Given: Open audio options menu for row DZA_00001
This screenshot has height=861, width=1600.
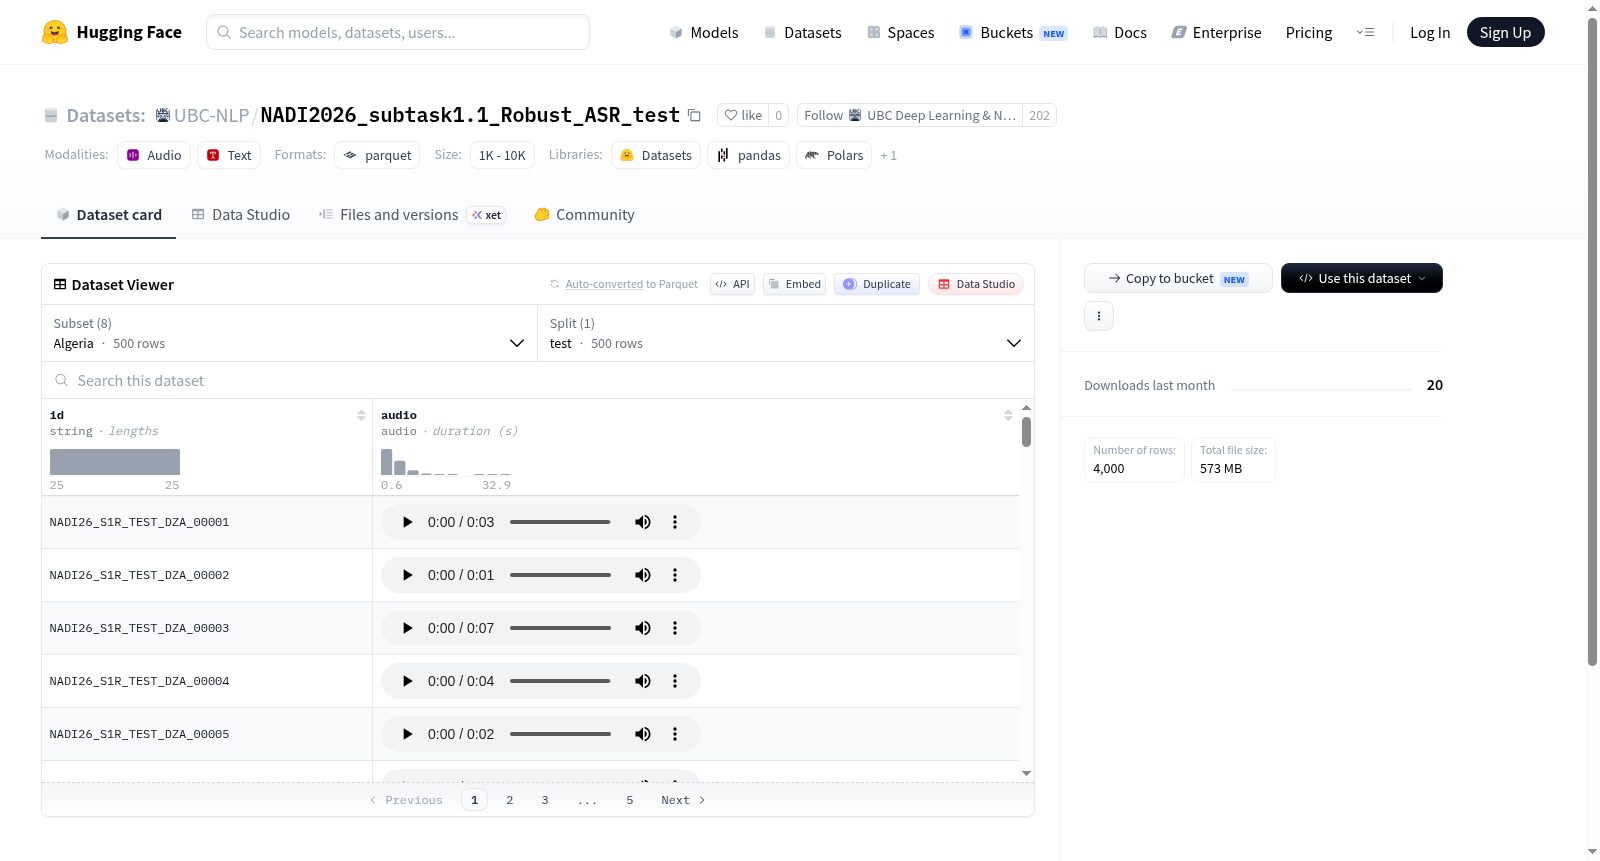Looking at the screenshot, I should click(x=675, y=522).
